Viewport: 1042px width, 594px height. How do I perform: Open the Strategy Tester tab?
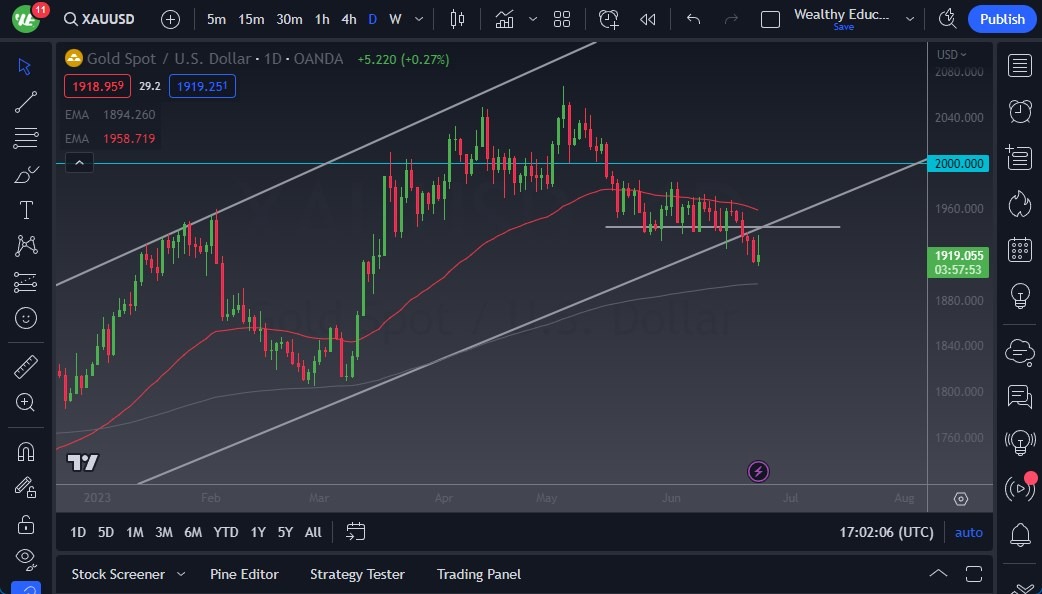357,574
